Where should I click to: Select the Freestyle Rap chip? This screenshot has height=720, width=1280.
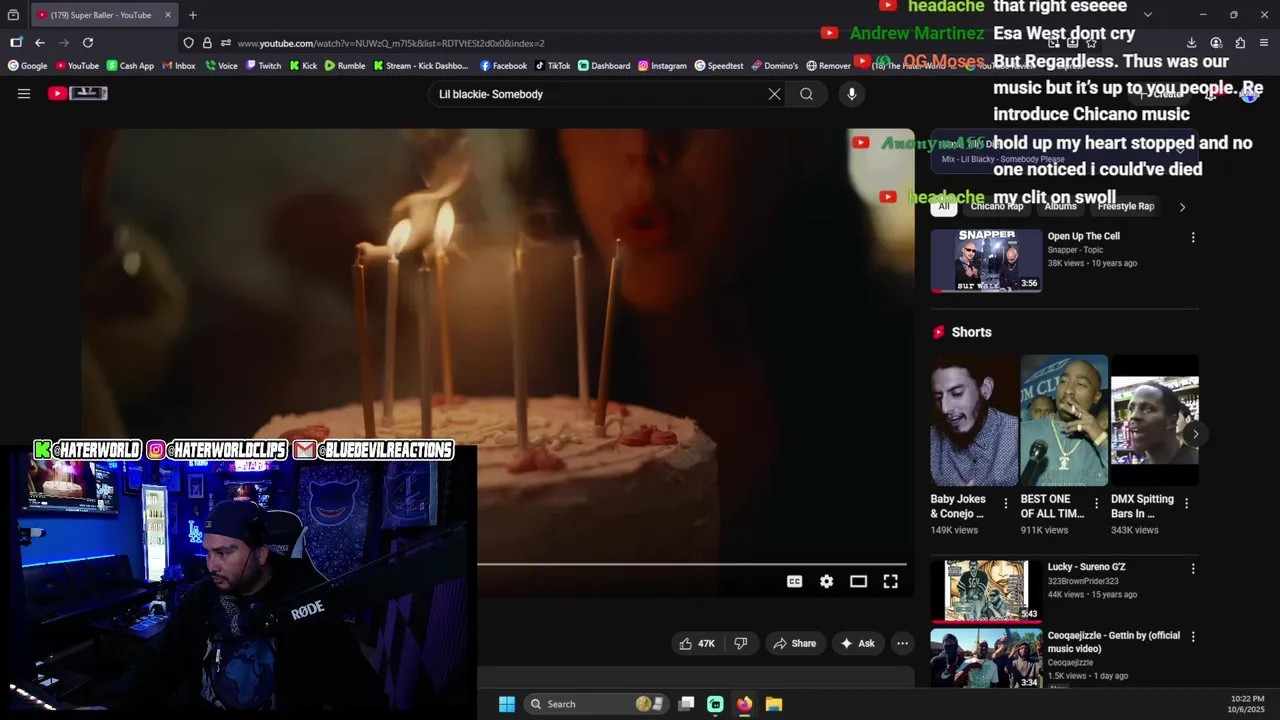click(1126, 206)
